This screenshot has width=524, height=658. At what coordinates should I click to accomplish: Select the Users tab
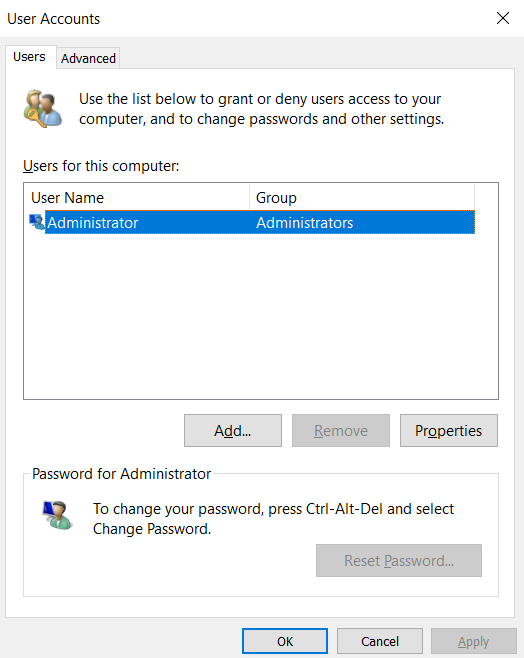tap(29, 57)
